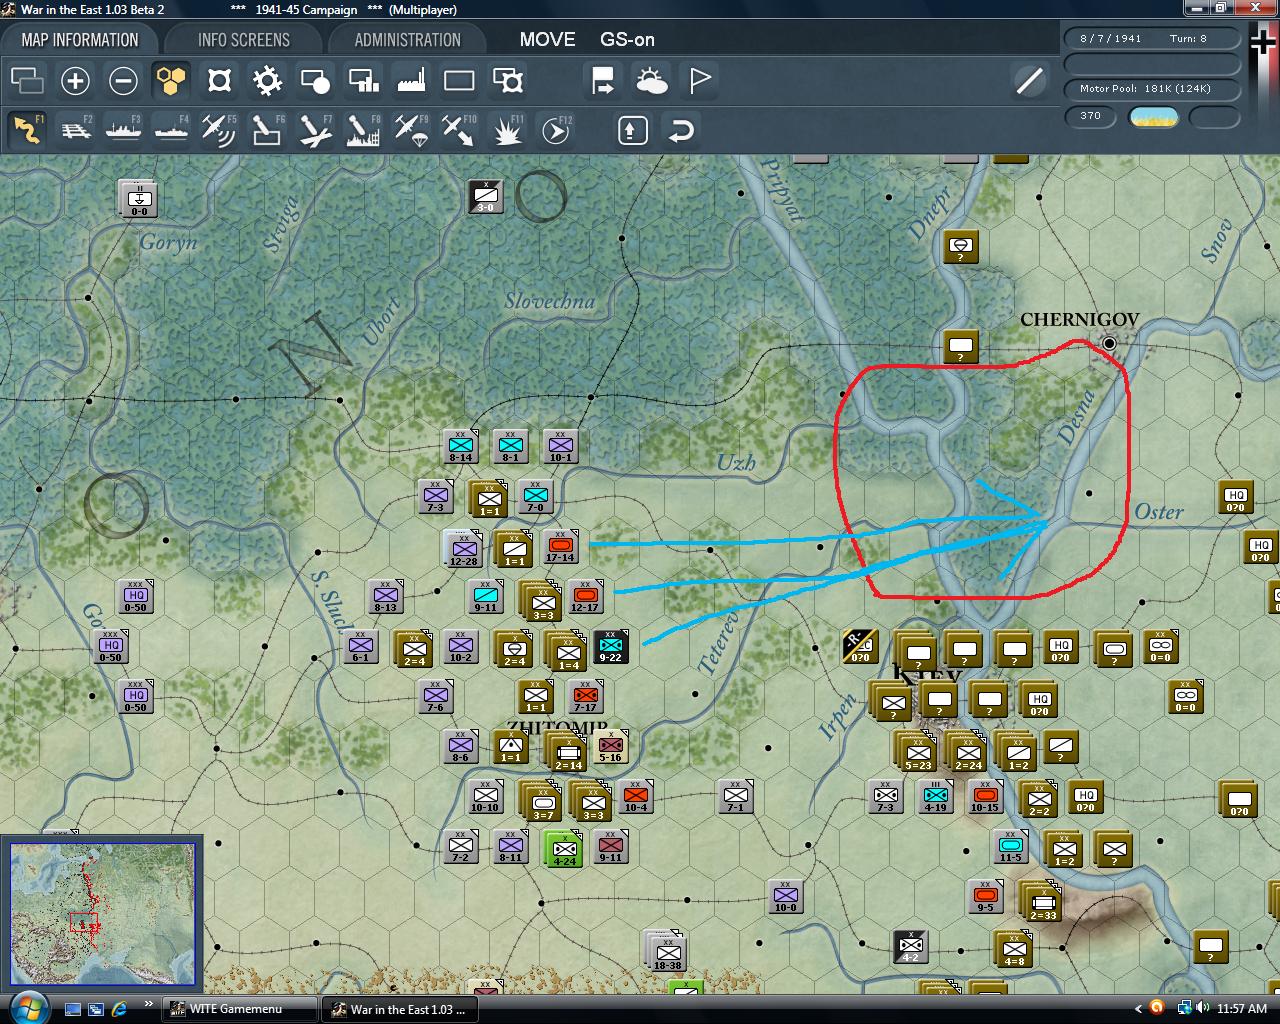Click the weather sky indicator pill
1280x1024 pixels.
pos(1153,117)
